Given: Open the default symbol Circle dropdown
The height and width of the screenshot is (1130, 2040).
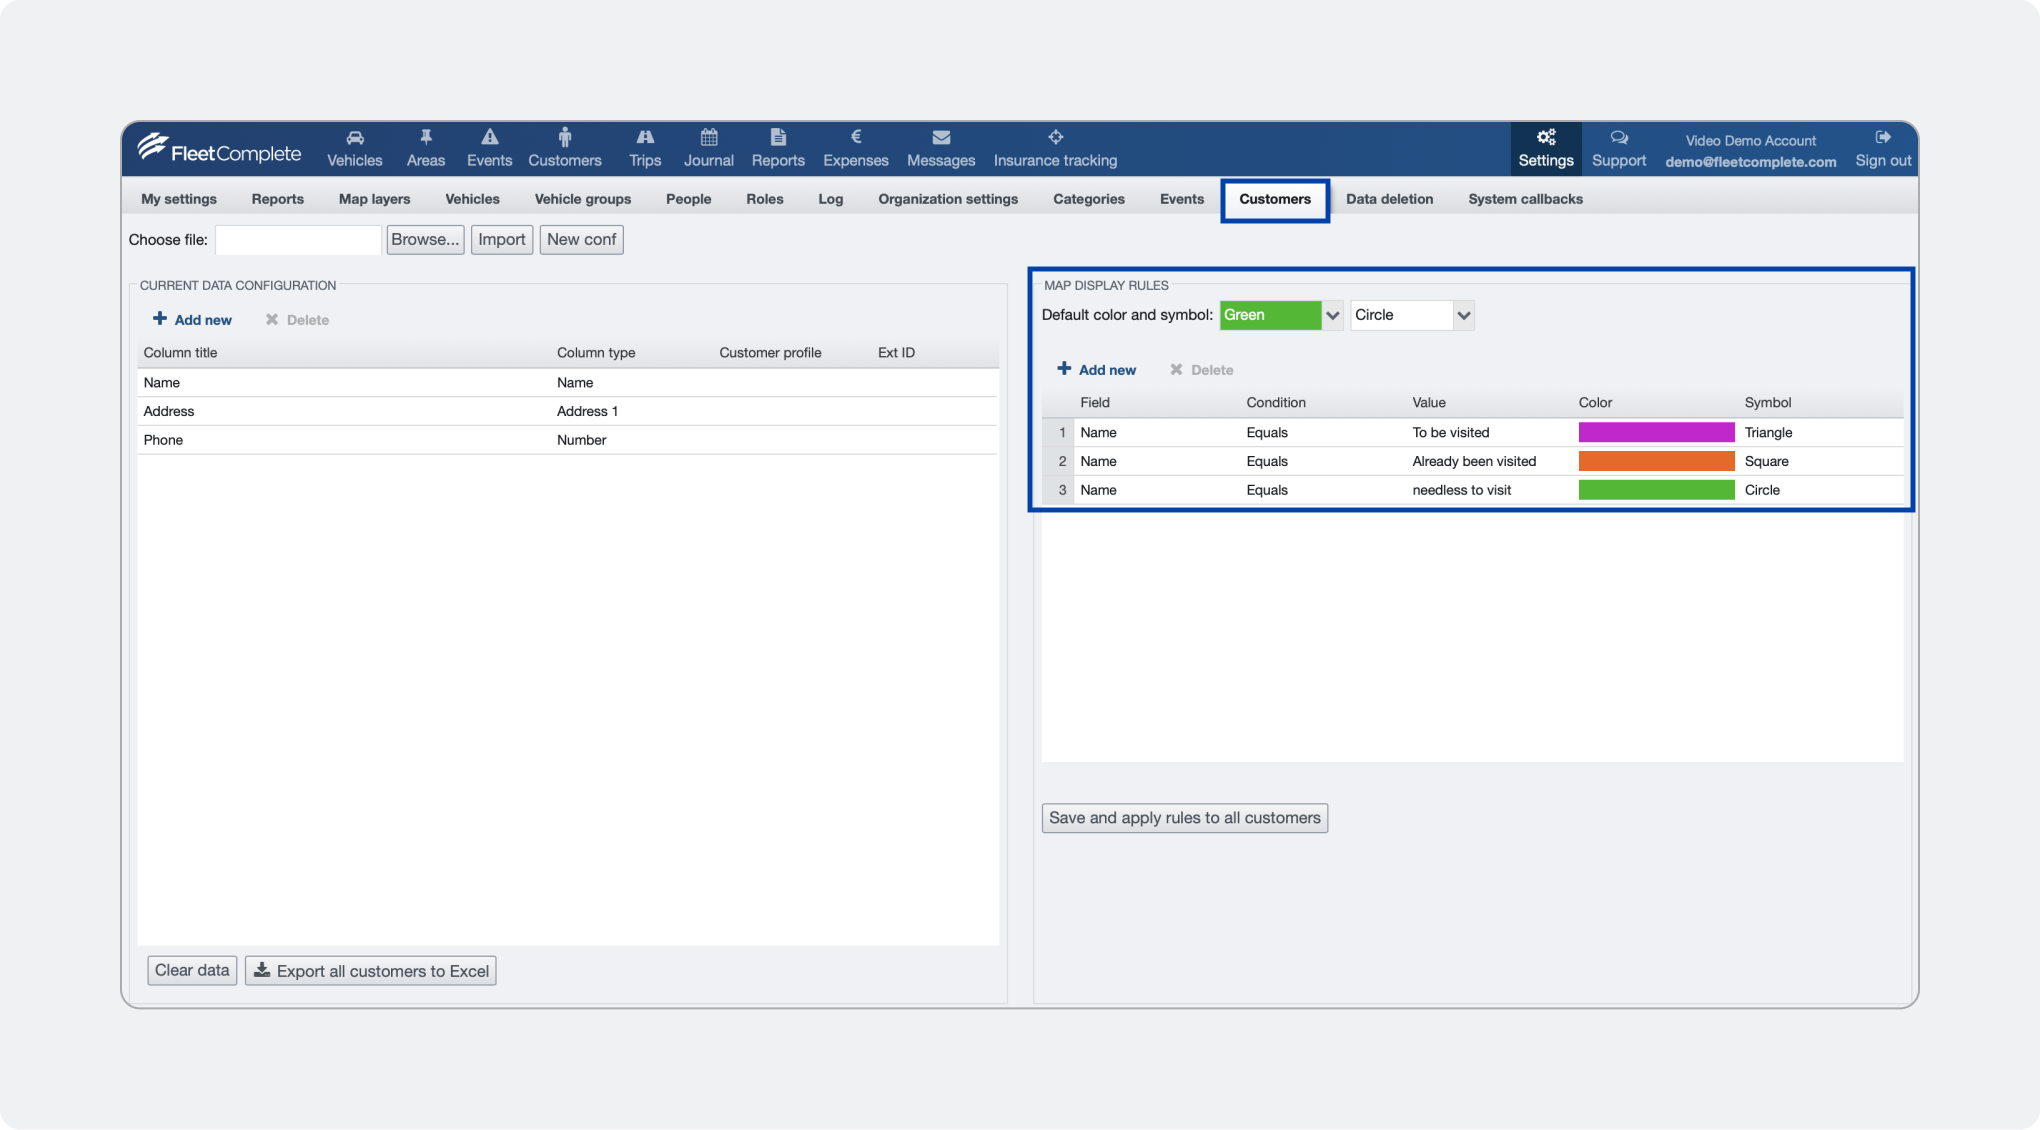Looking at the screenshot, I should 1412,315.
